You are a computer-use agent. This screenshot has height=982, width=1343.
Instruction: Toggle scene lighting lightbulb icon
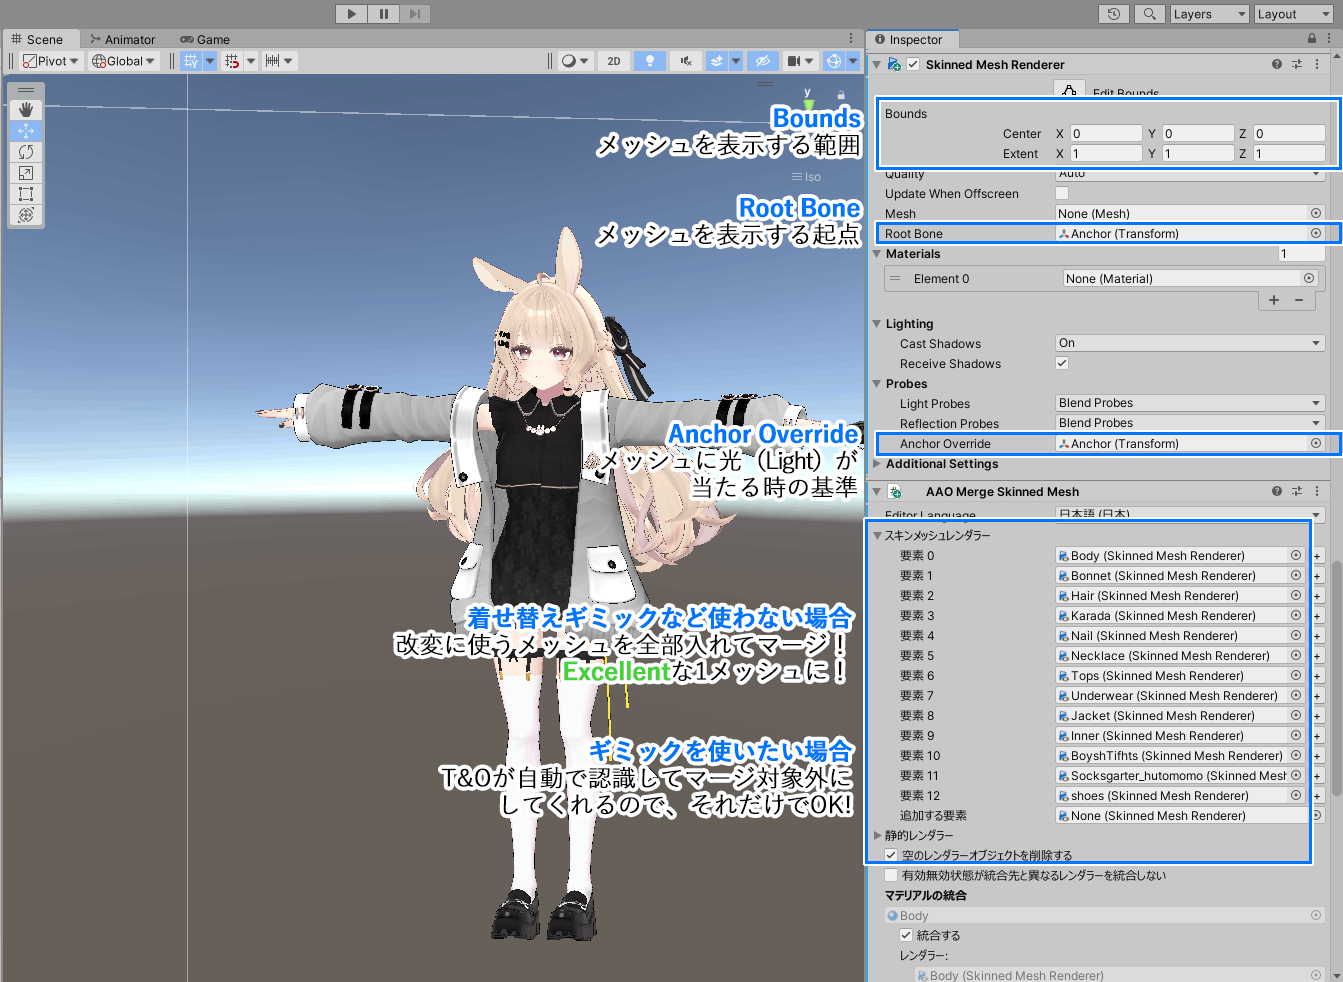tap(650, 61)
